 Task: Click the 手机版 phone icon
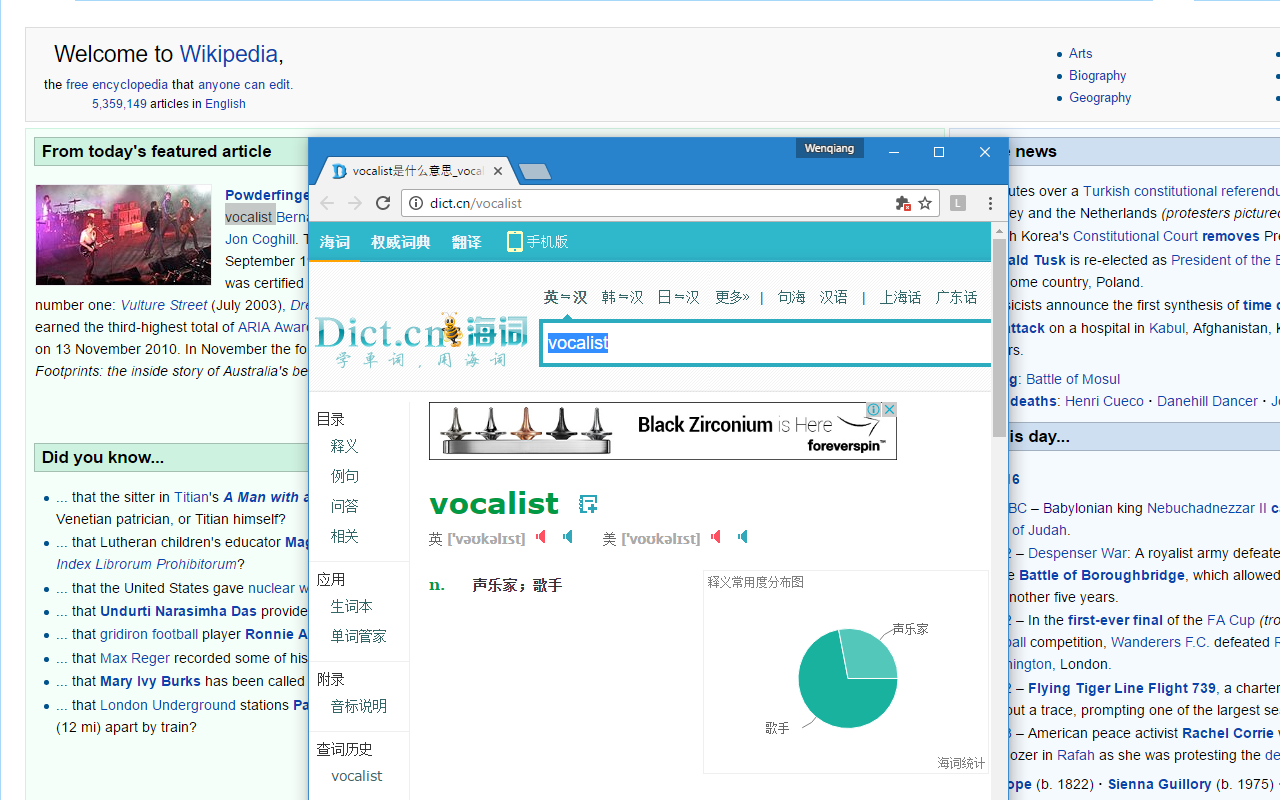click(x=515, y=241)
